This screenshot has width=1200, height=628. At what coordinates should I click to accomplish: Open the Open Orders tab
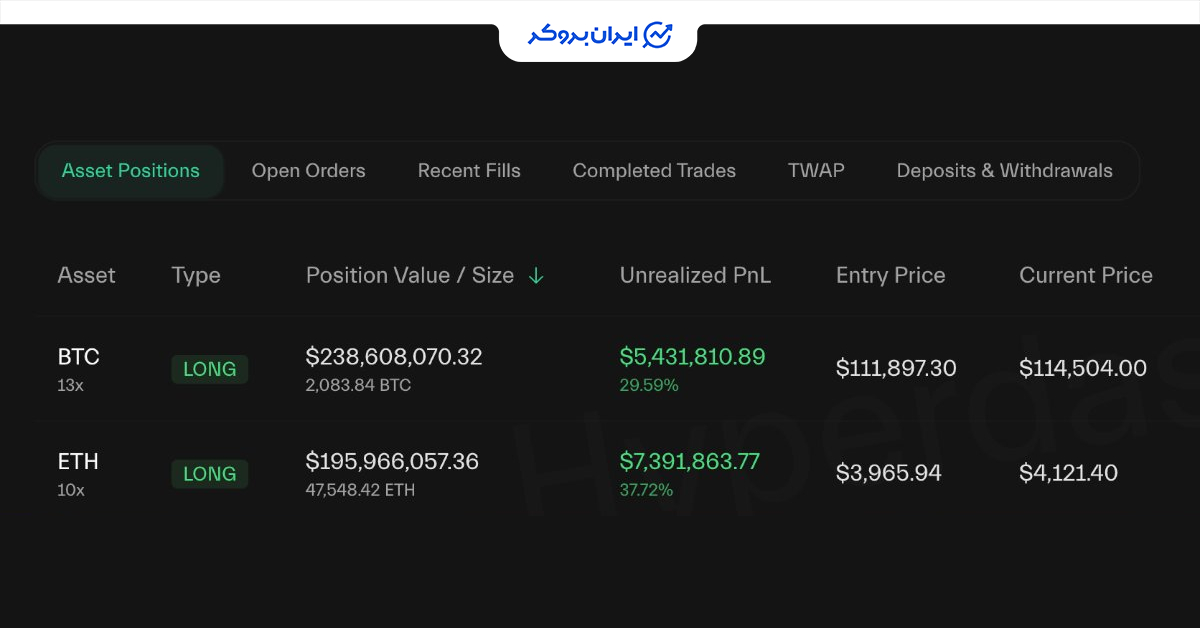[x=308, y=171]
